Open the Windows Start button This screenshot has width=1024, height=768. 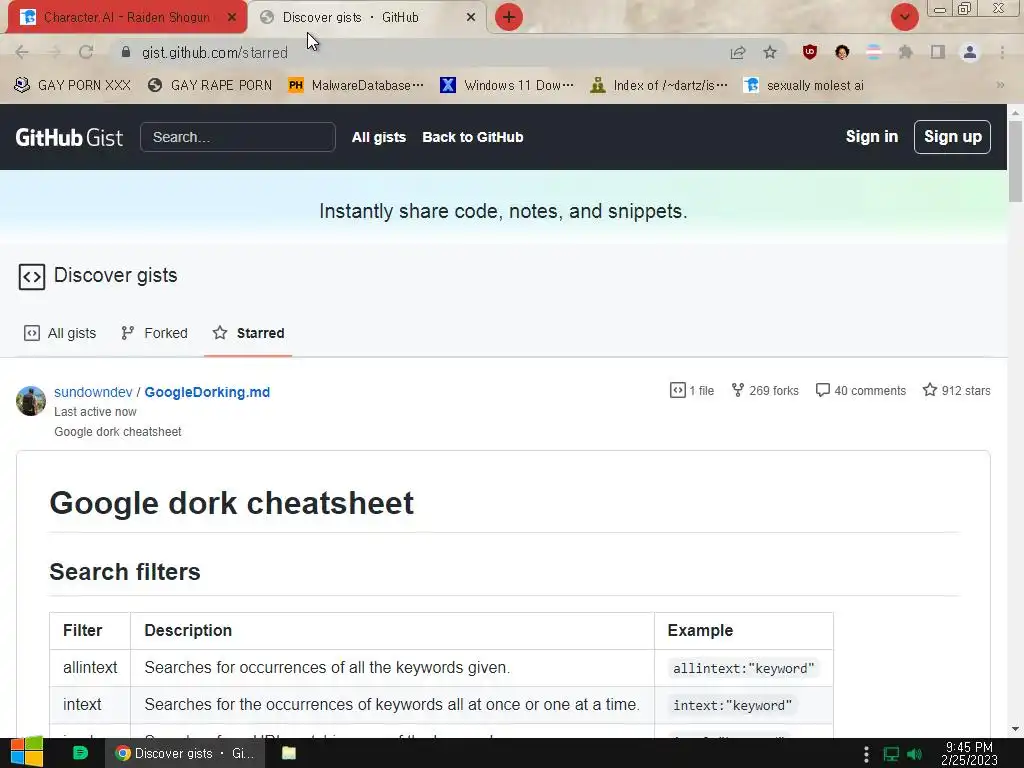coord(26,753)
